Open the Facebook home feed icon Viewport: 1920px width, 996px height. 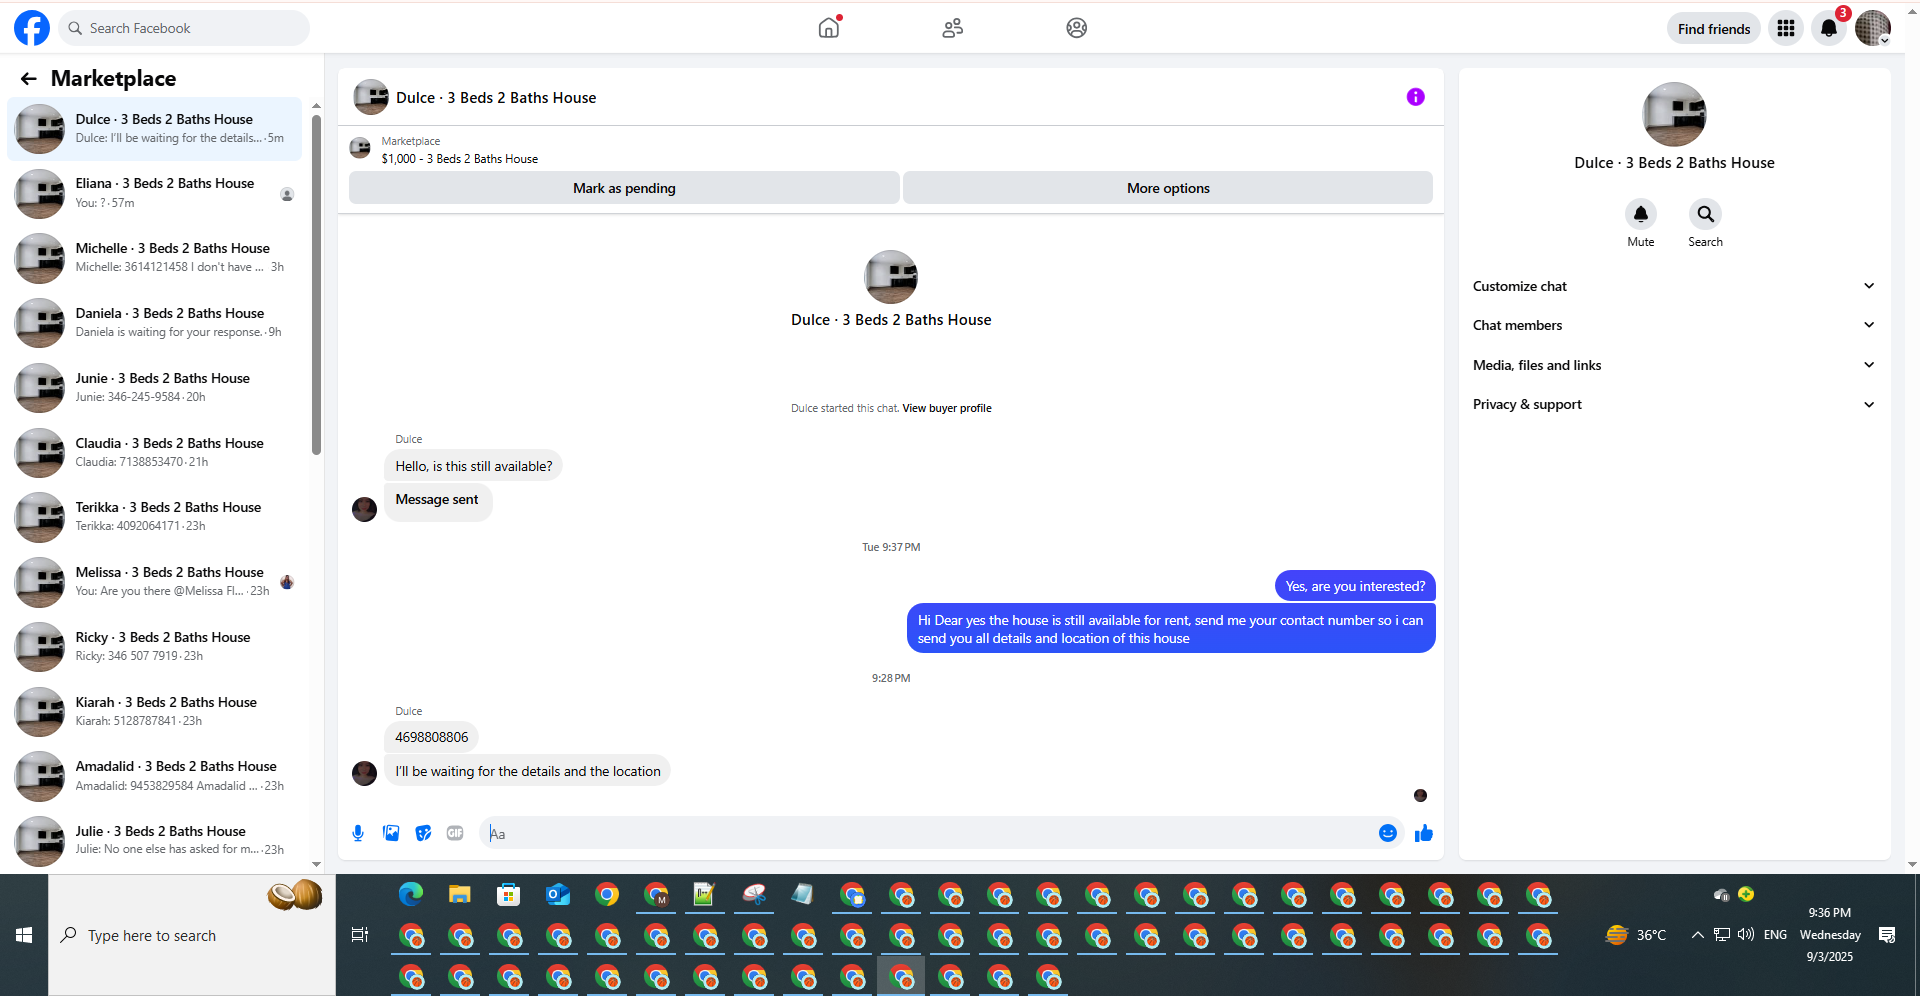pyautogui.click(x=829, y=28)
